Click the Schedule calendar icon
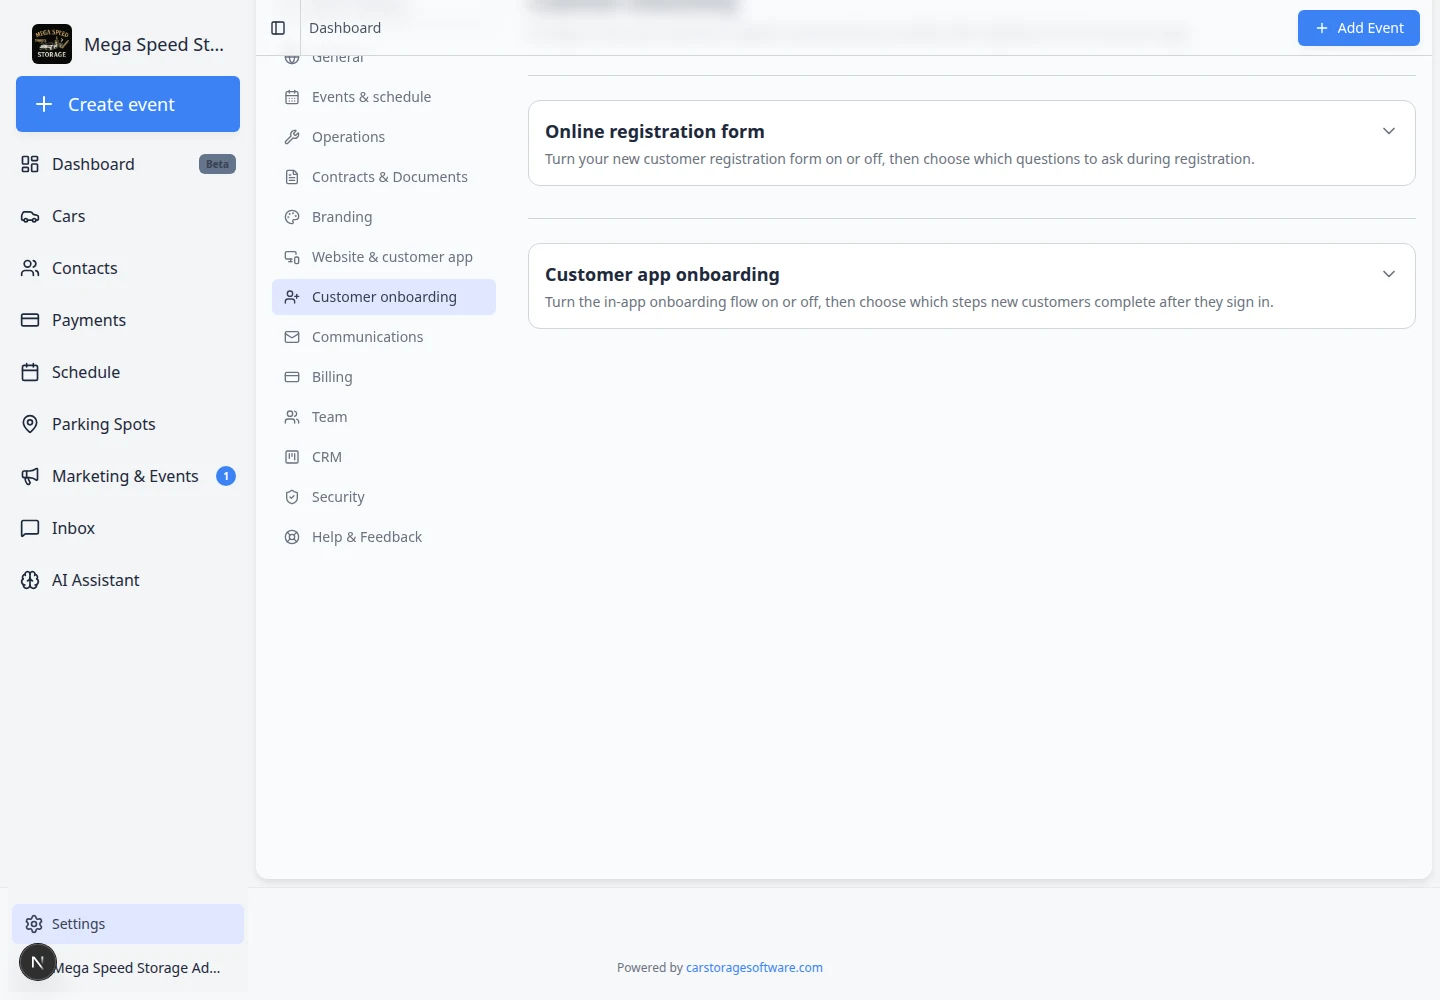Image resolution: width=1440 pixels, height=1000 pixels. tap(30, 372)
